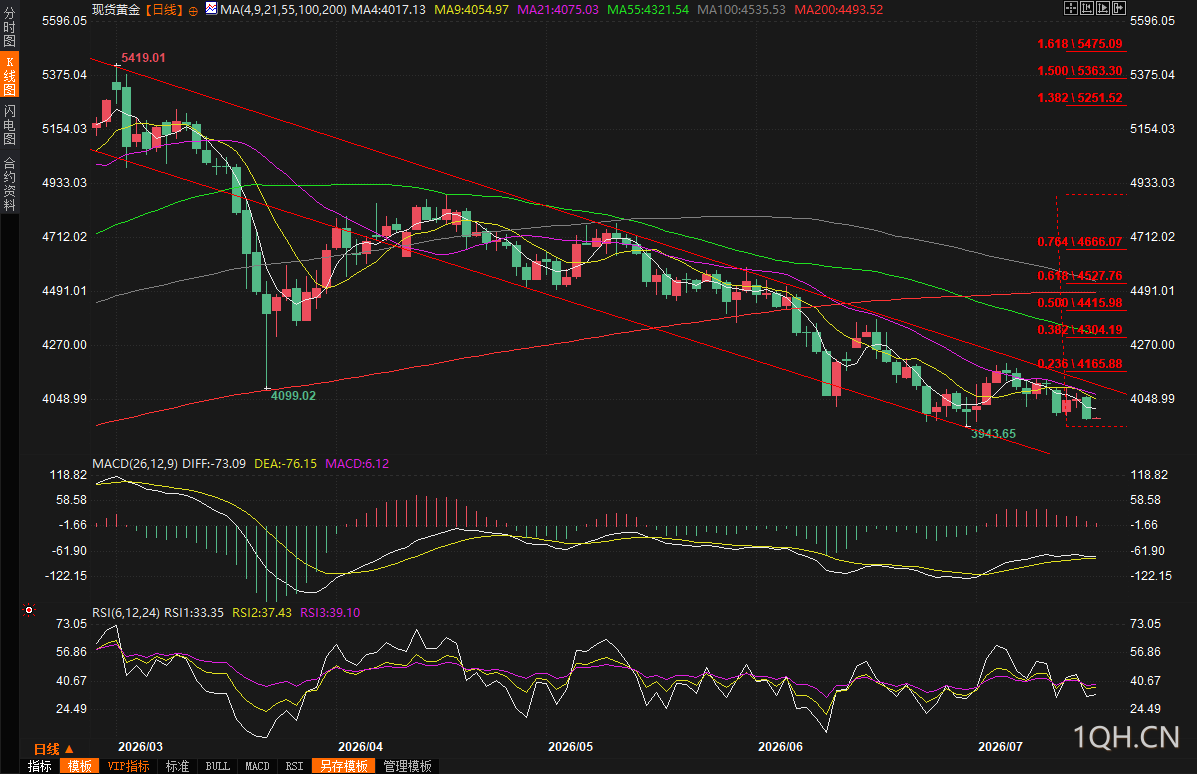Image resolution: width=1197 pixels, height=774 pixels.
Task: Click the 2026/05 date label
Action: pos(570,747)
